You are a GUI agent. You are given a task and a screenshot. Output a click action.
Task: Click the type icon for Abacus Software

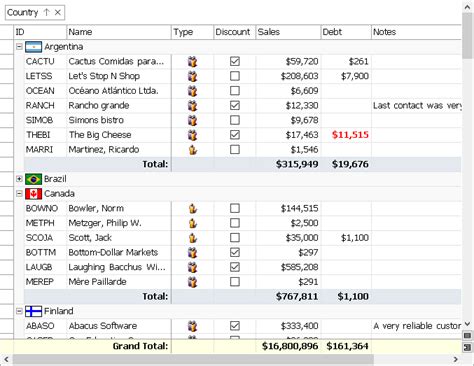[192, 326]
